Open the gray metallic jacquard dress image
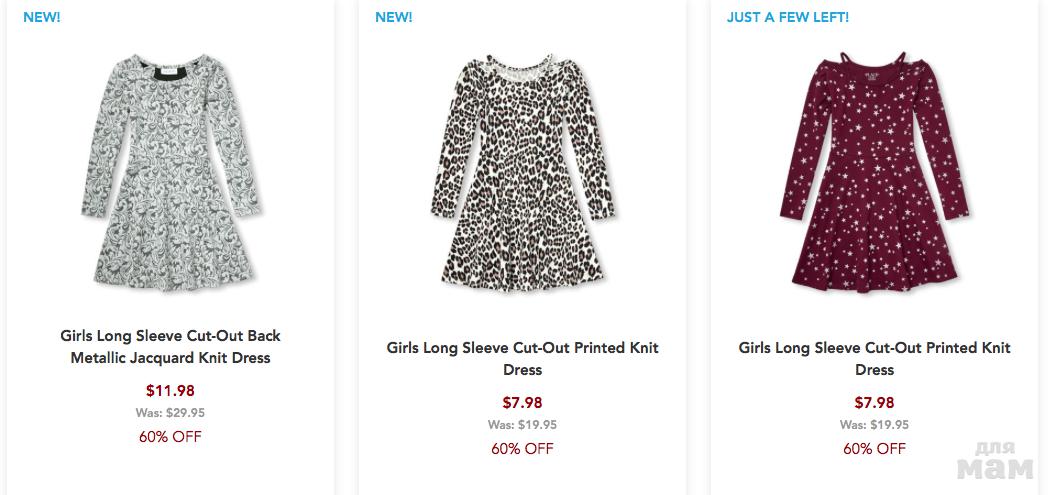Viewport: 1050px width, 495px height. tap(170, 175)
